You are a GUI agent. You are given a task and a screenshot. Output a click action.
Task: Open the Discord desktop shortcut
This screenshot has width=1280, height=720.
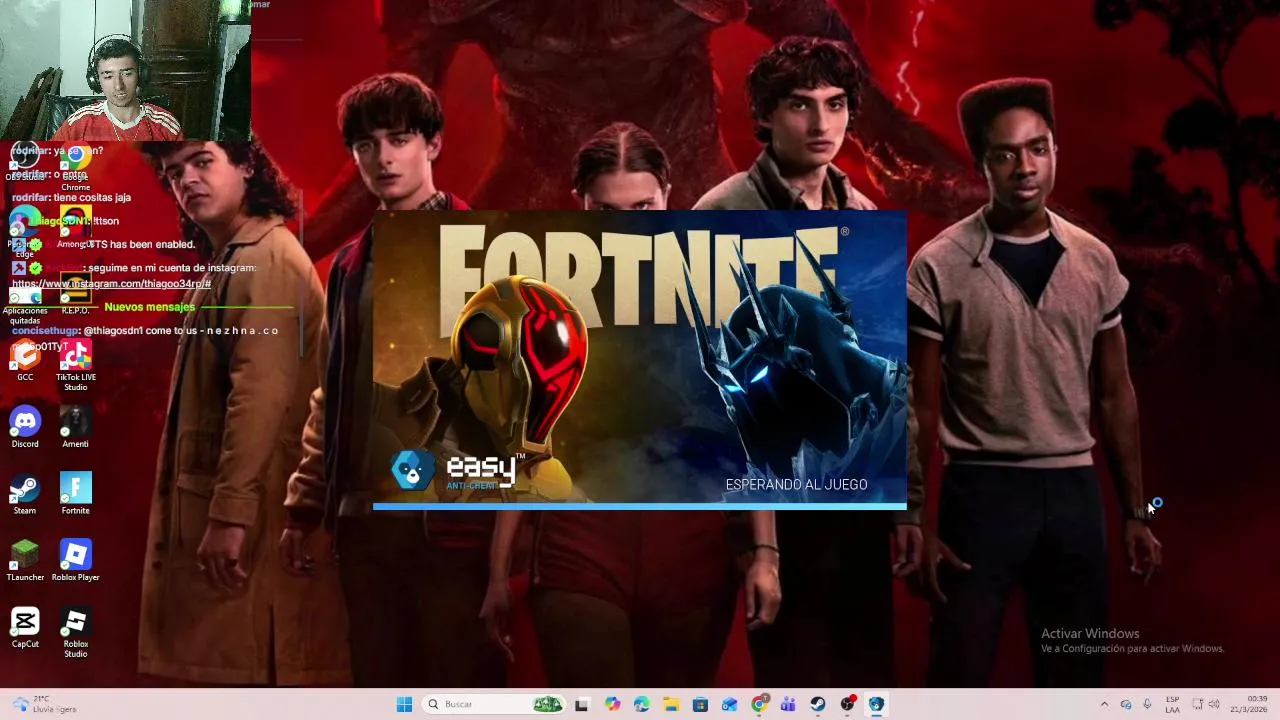pyautogui.click(x=25, y=427)
